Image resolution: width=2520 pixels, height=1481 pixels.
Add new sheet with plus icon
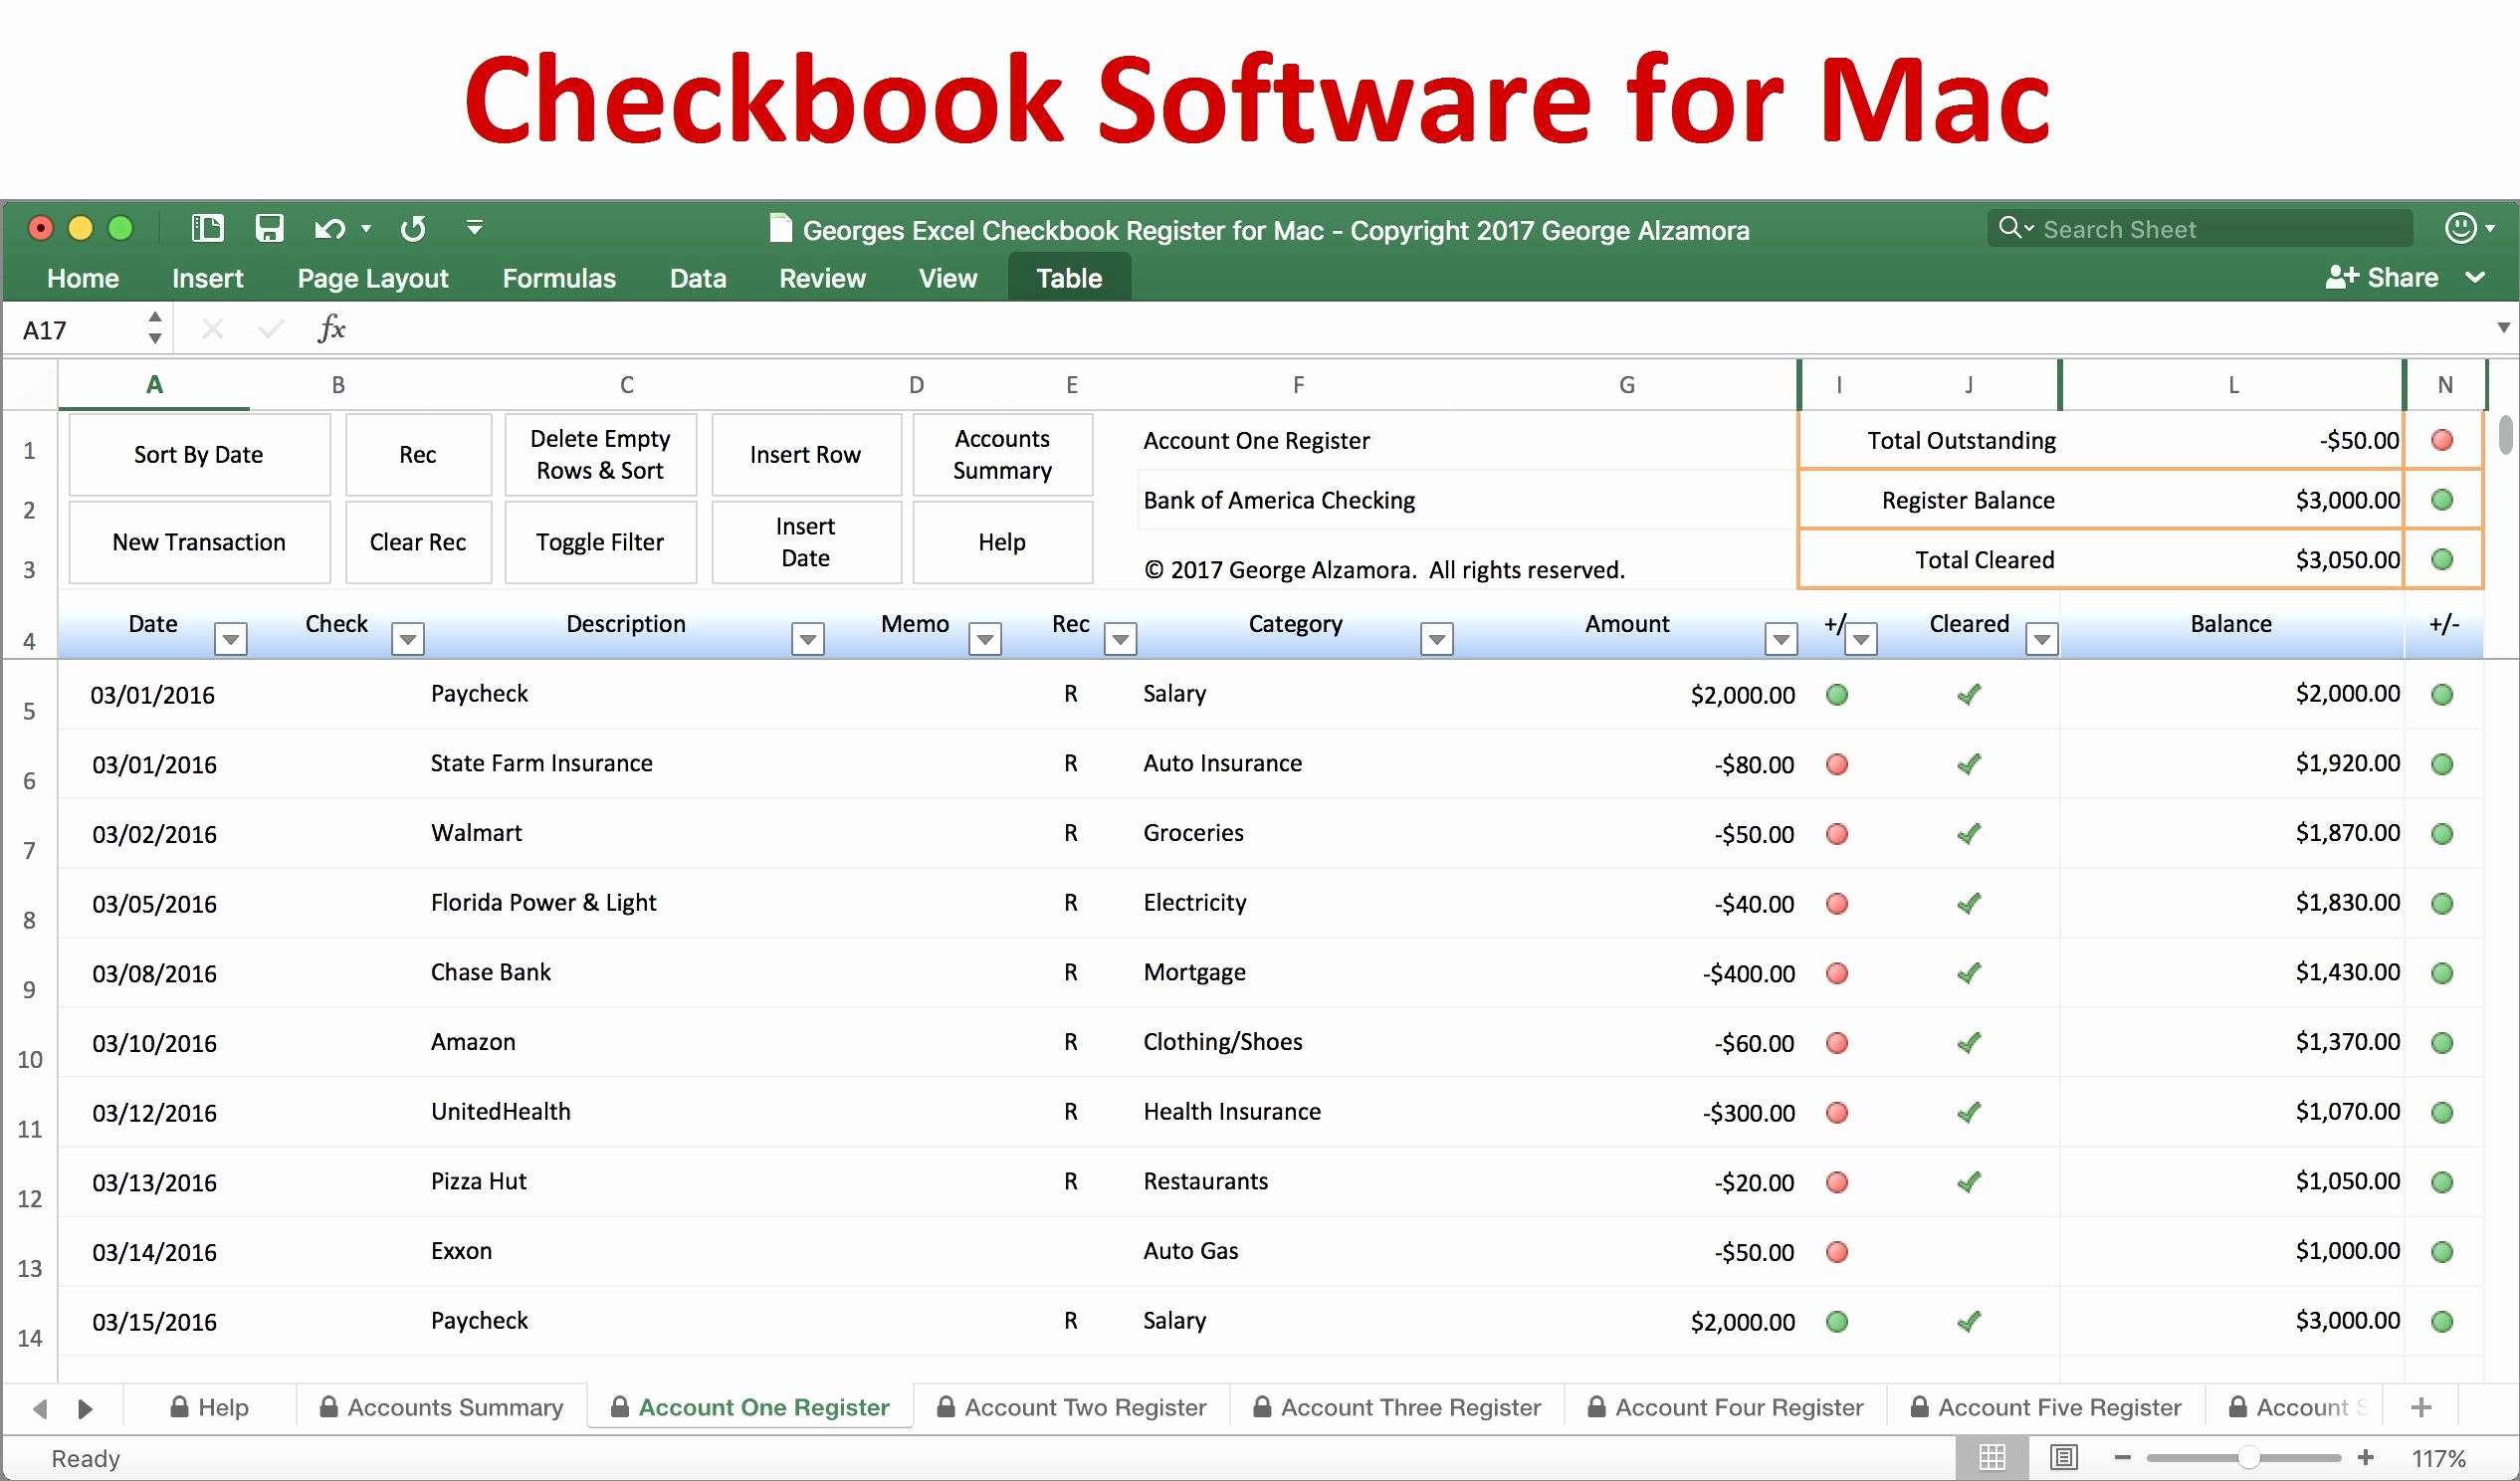click(x=2421, y=1407)
